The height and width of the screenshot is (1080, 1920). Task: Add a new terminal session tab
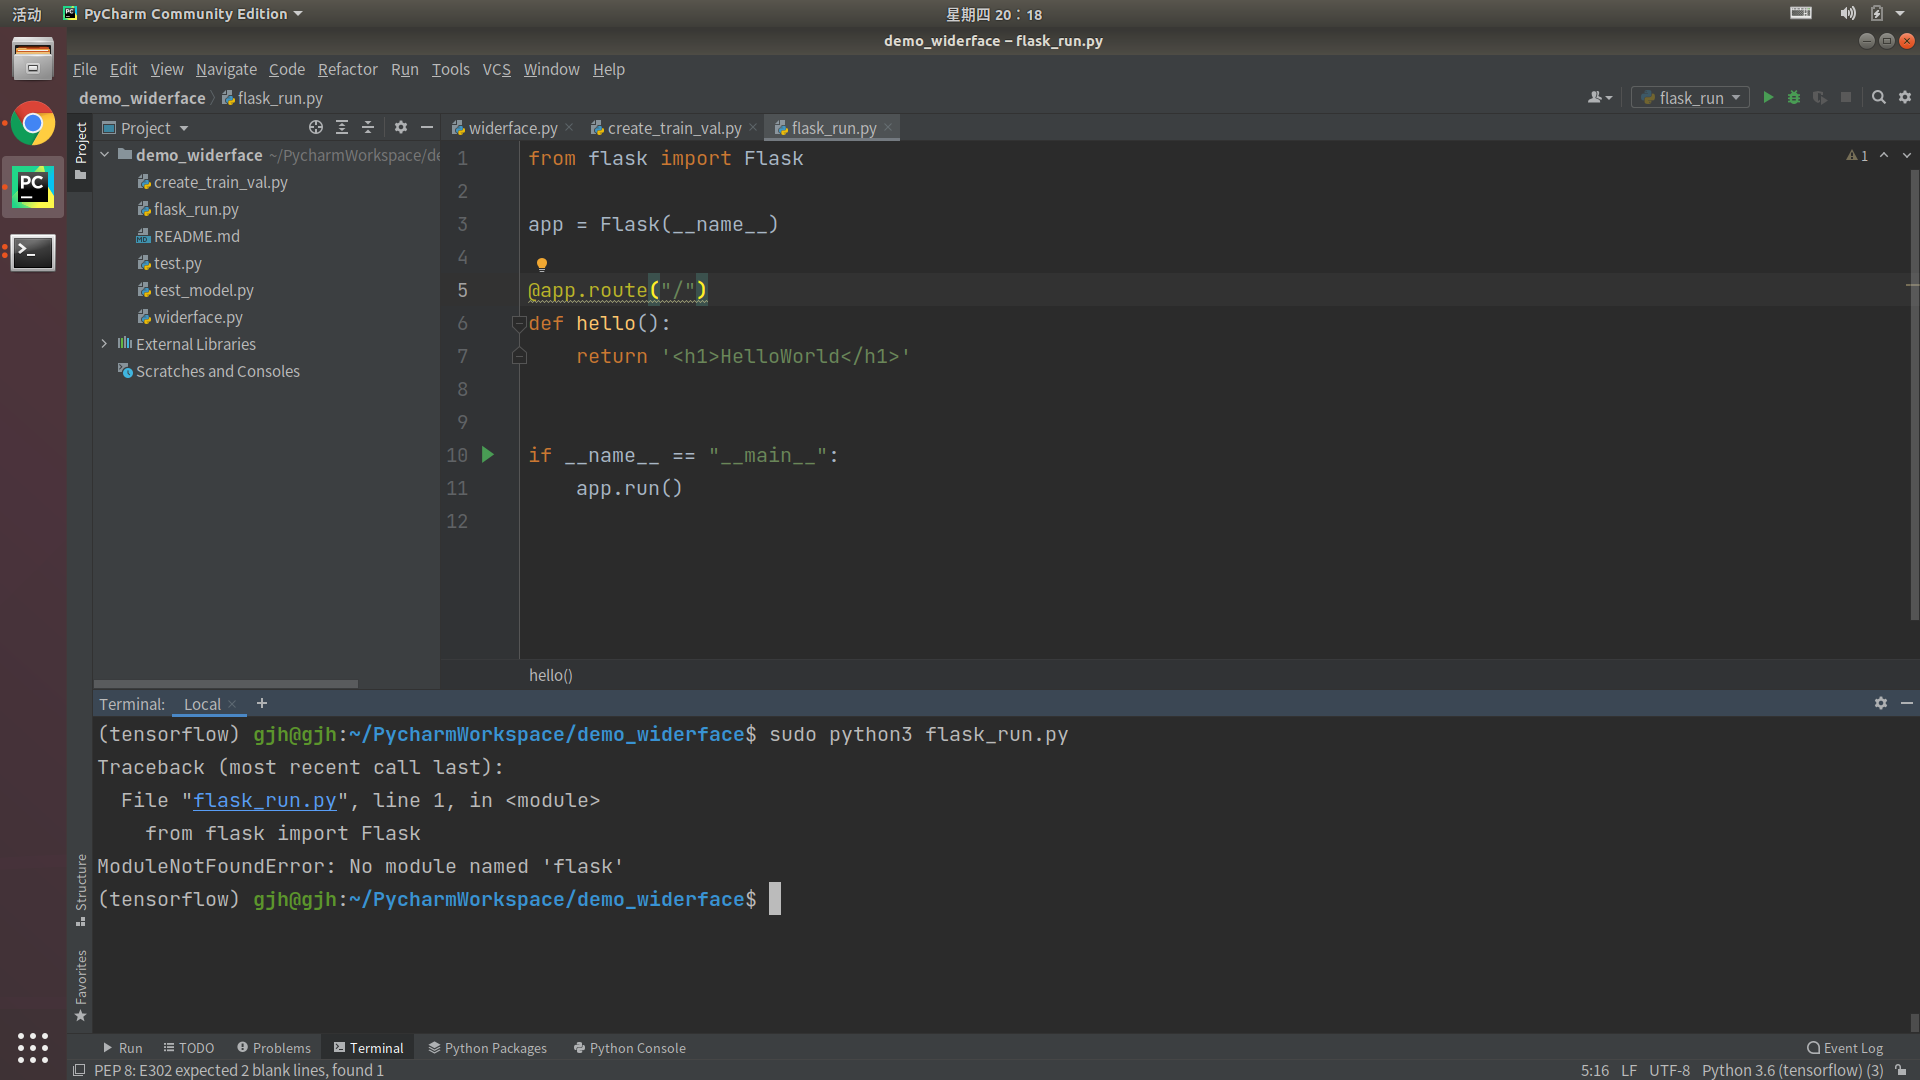click(x=262, y=703)
